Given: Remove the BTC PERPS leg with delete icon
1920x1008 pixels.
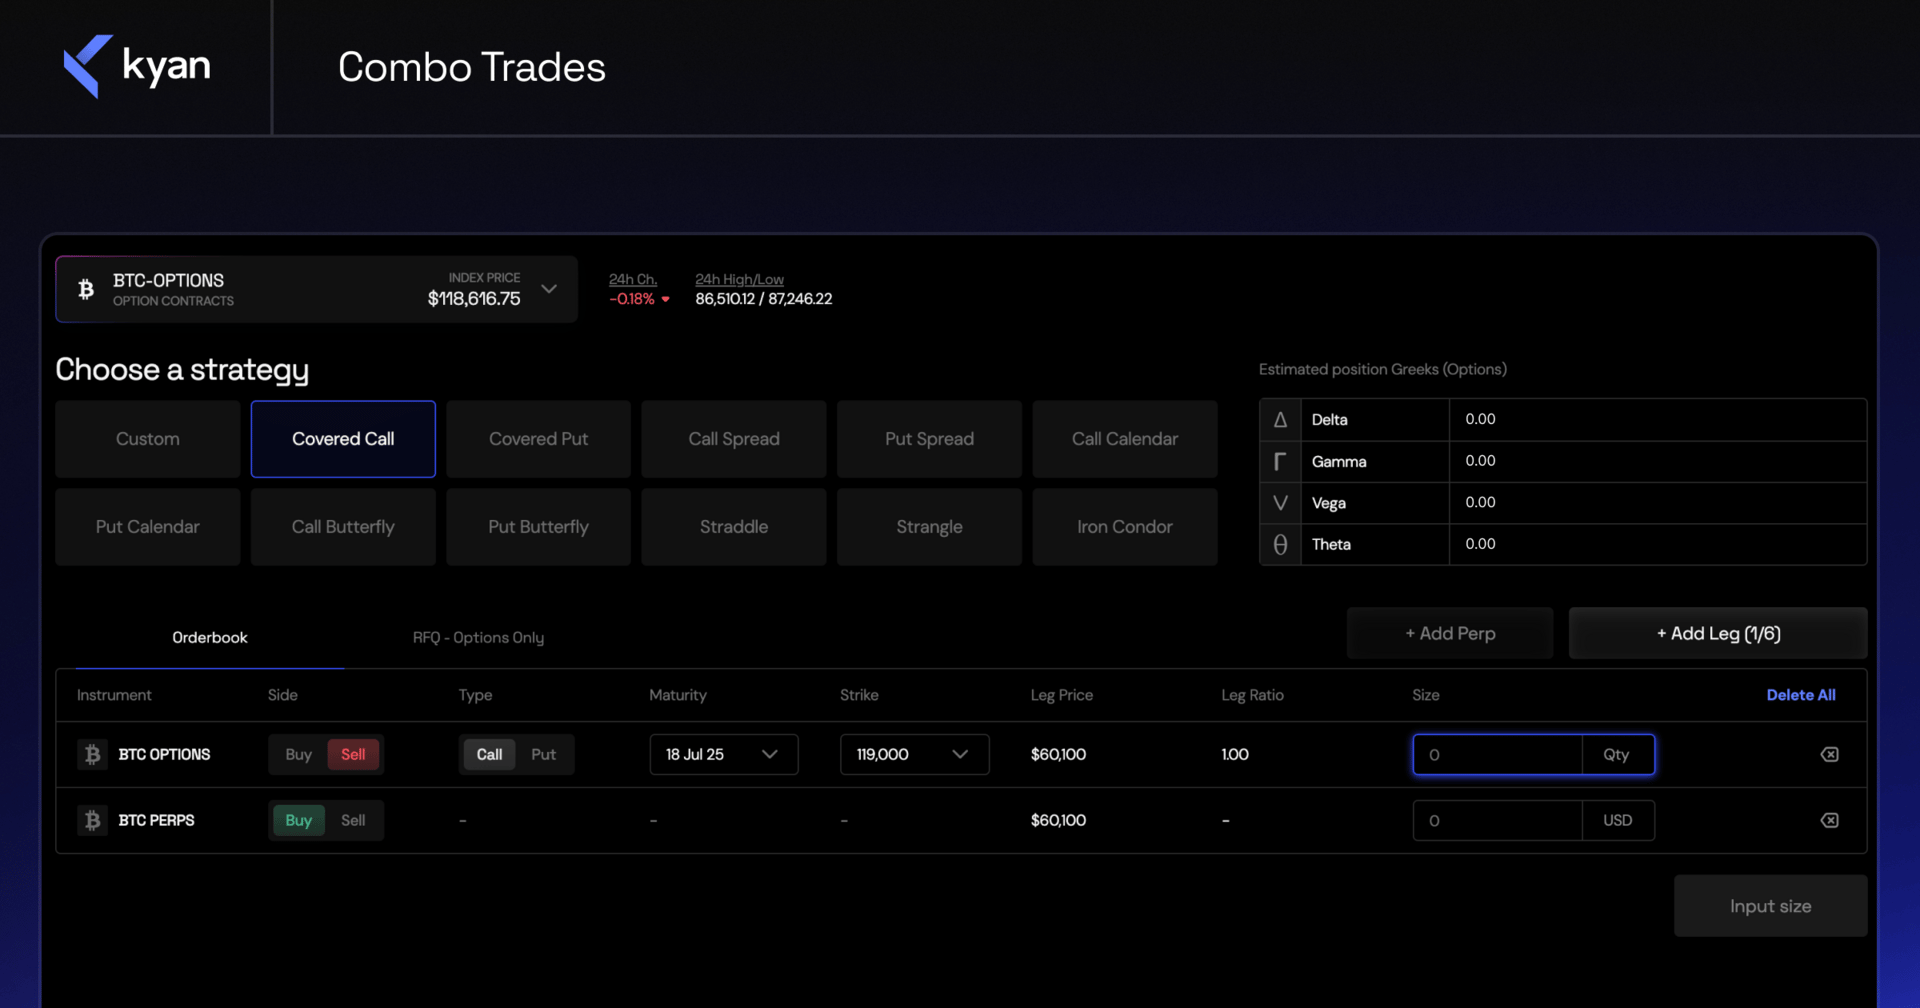Looking at the screenshot, I should pos(1829,820).
